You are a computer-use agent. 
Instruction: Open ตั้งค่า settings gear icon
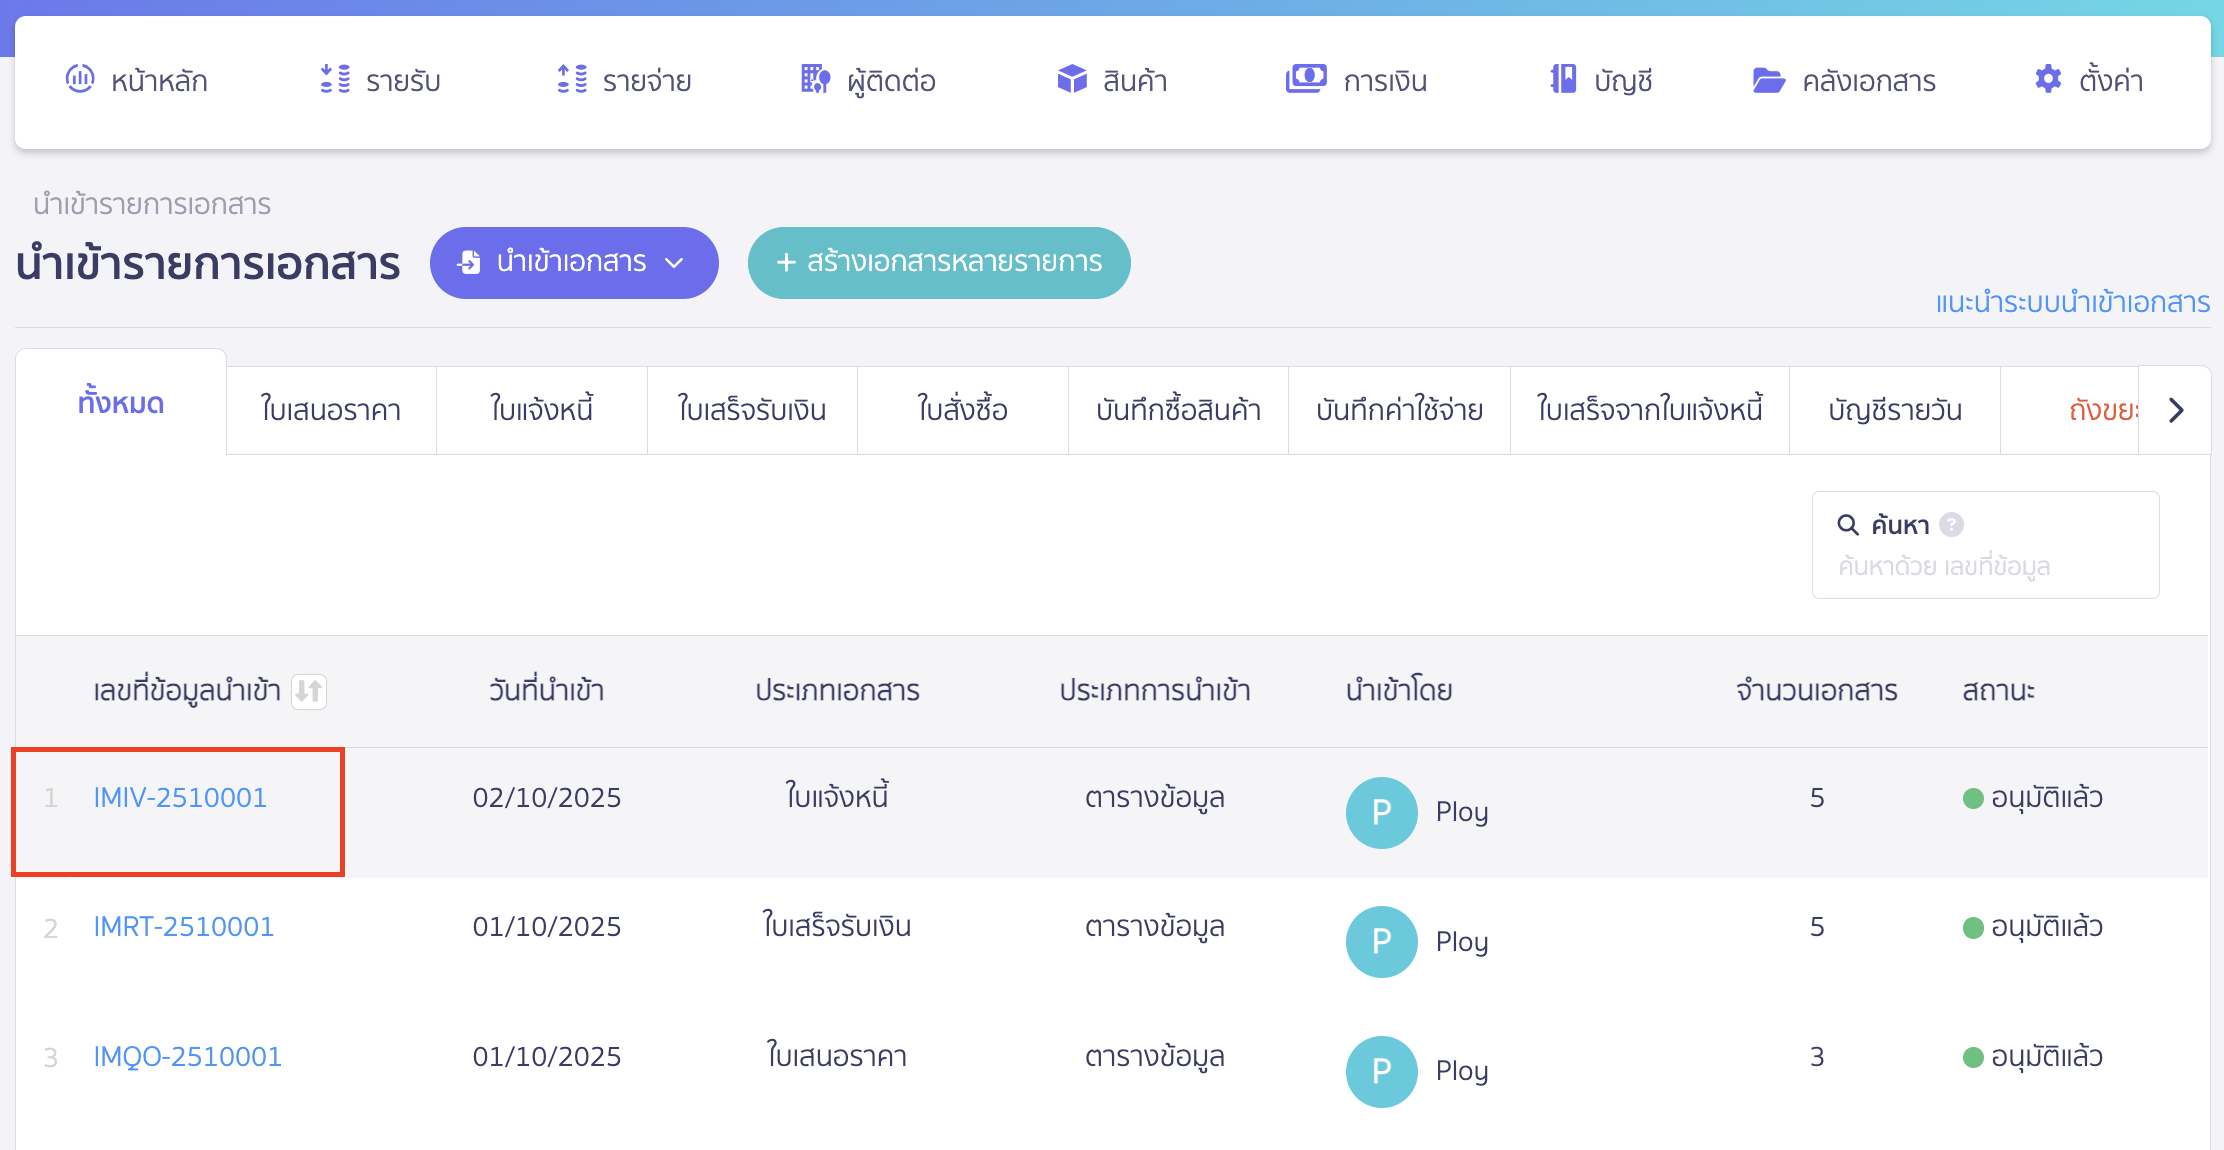(2047, 80)
